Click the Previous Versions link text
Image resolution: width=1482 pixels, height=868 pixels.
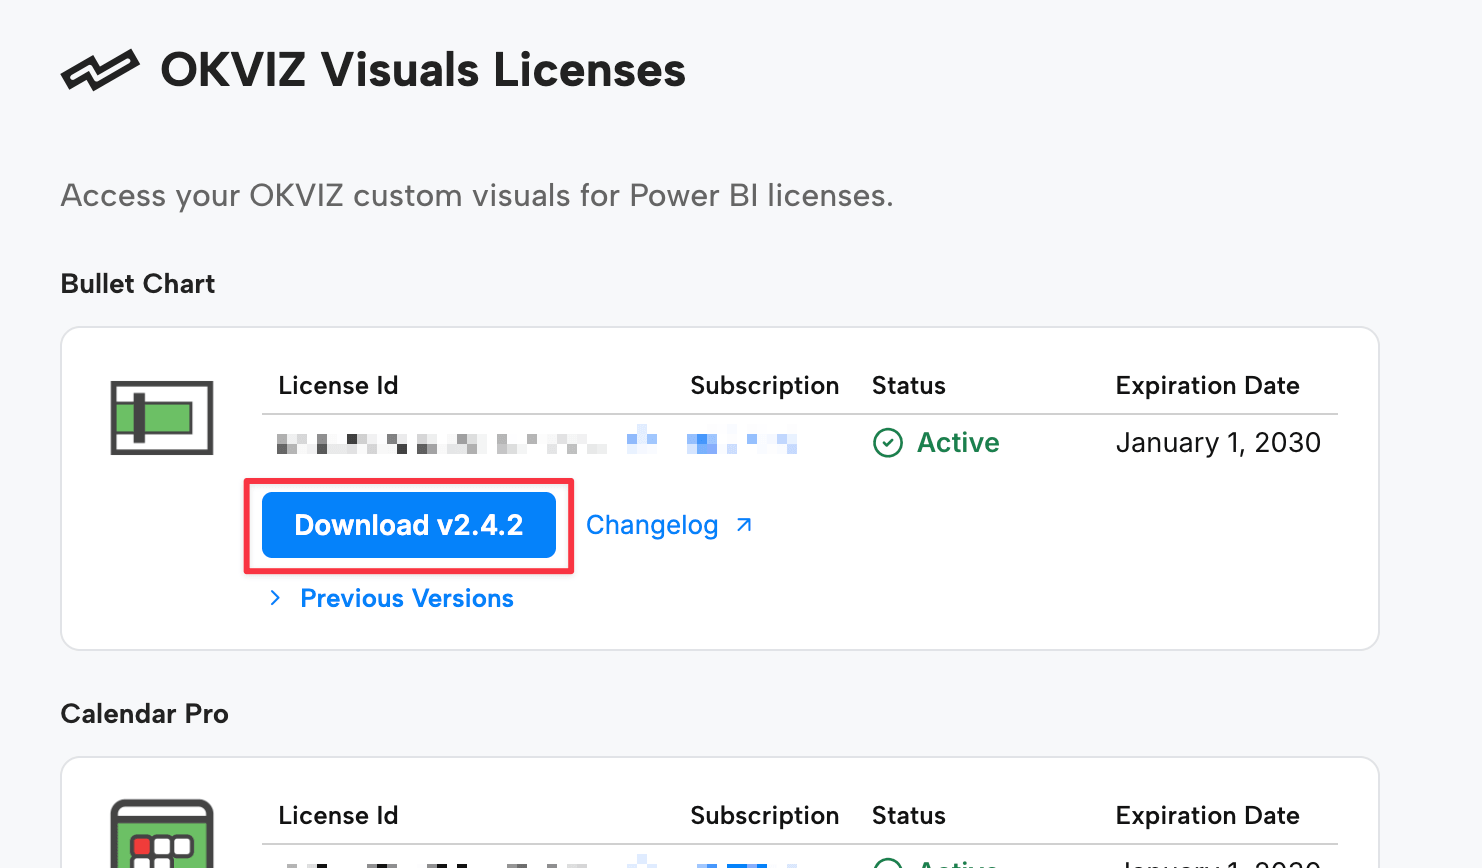(407, 598)
